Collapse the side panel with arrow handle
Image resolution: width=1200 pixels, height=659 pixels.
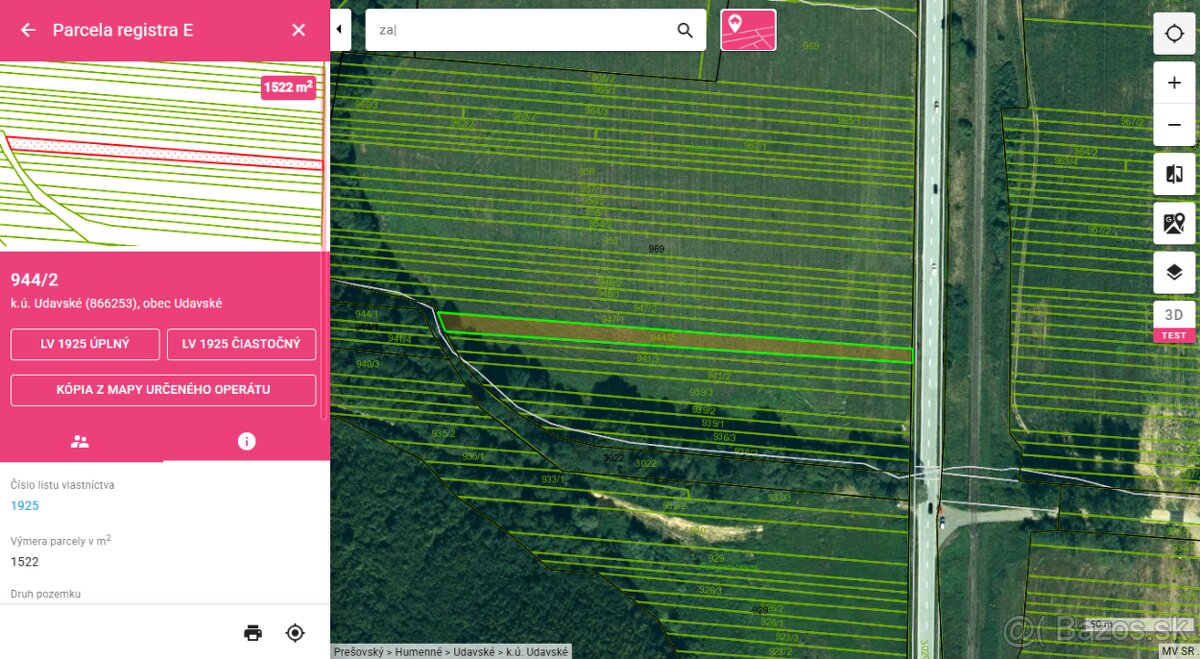(x=339, y=30)
